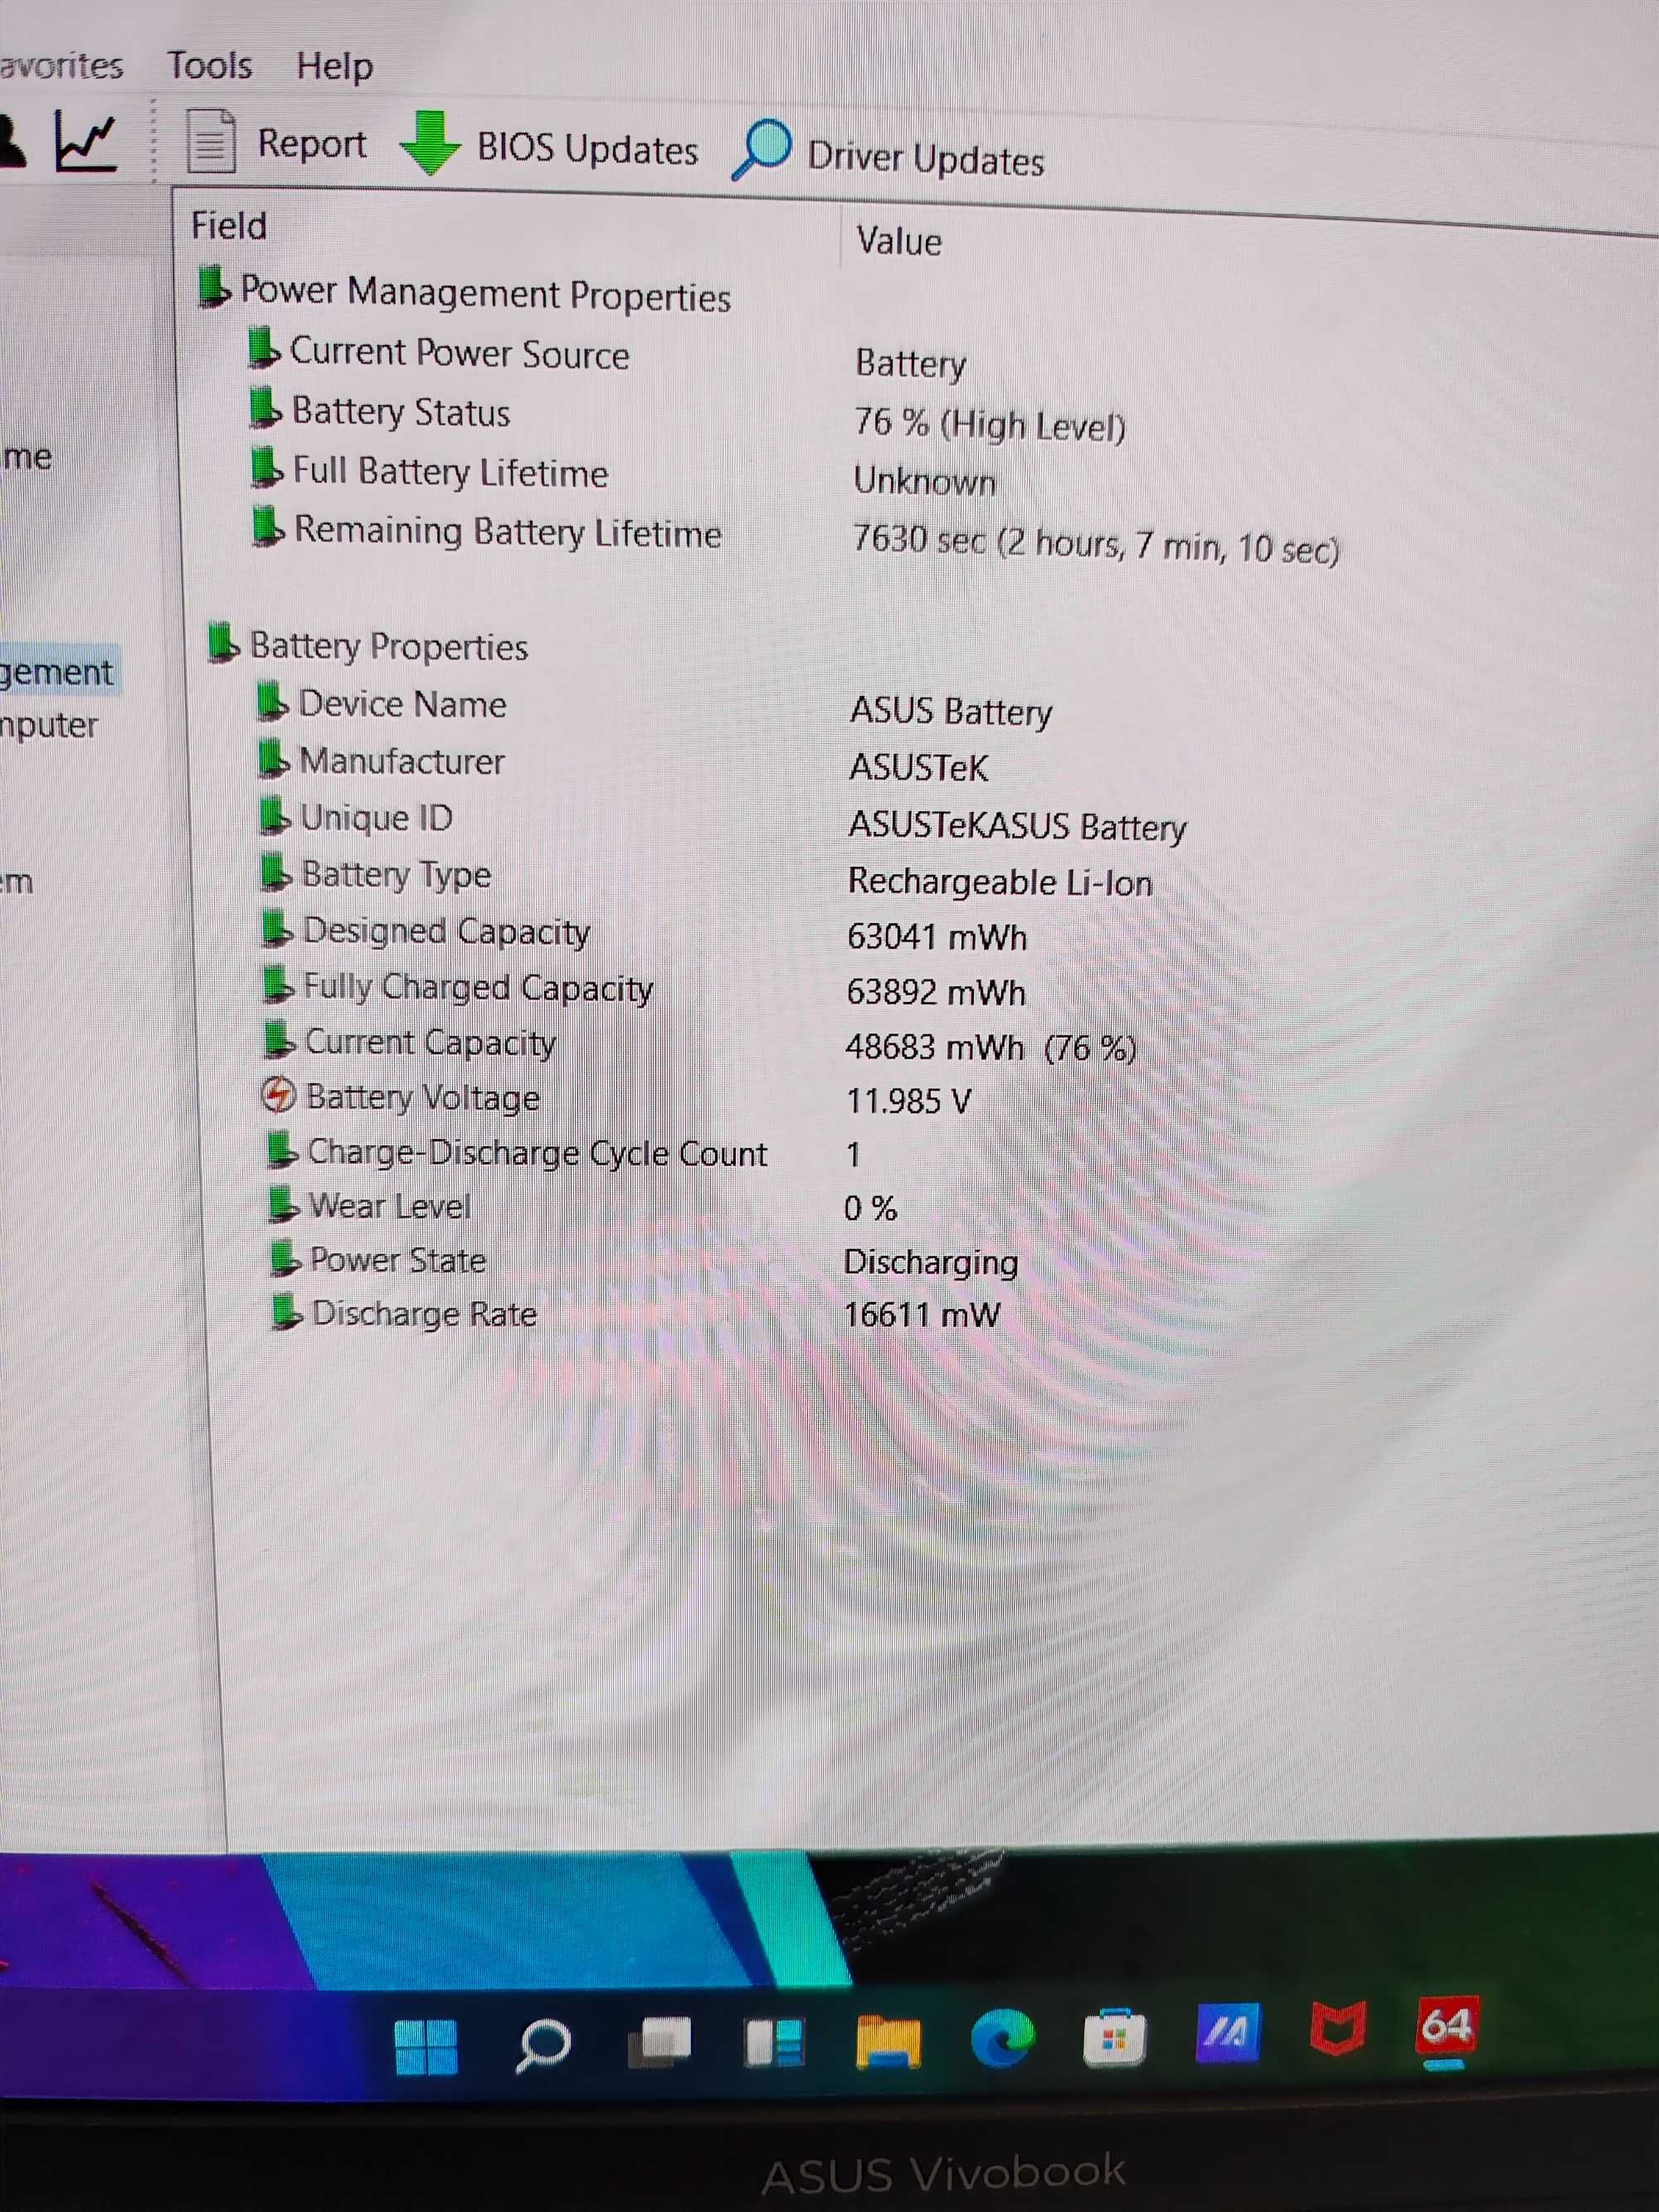1659x2212 pixels.
Task: Click the Value column header
Action: (x=899, y=241)
